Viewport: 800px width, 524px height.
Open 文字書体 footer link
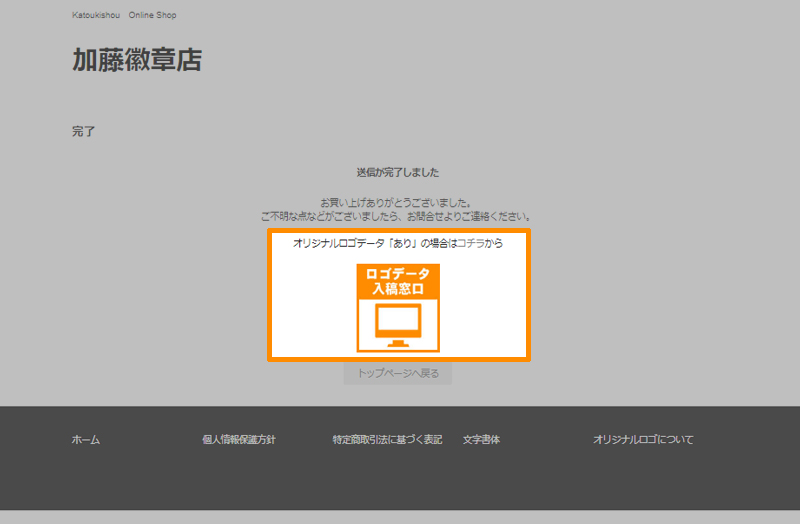(481, 439)
